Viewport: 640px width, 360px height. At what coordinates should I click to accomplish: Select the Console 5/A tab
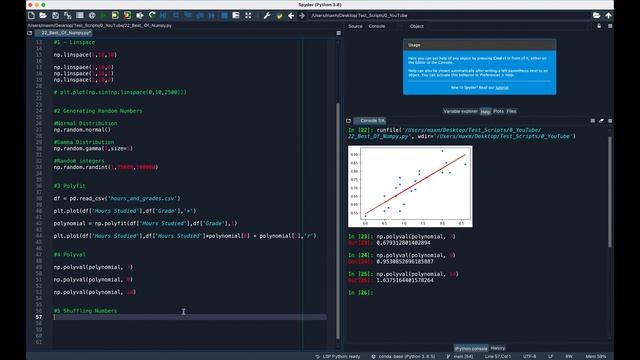(x=370, y=121)
